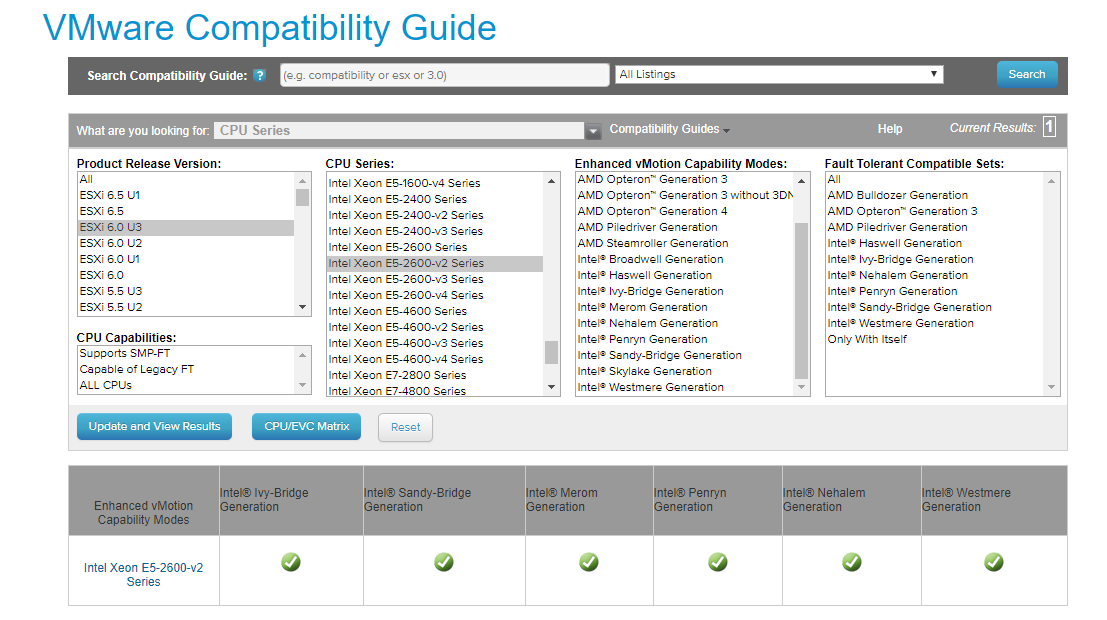The image size is (1107, 620).
Task: Click green checkmark under Merom Generation column
Action: point(589,563)
